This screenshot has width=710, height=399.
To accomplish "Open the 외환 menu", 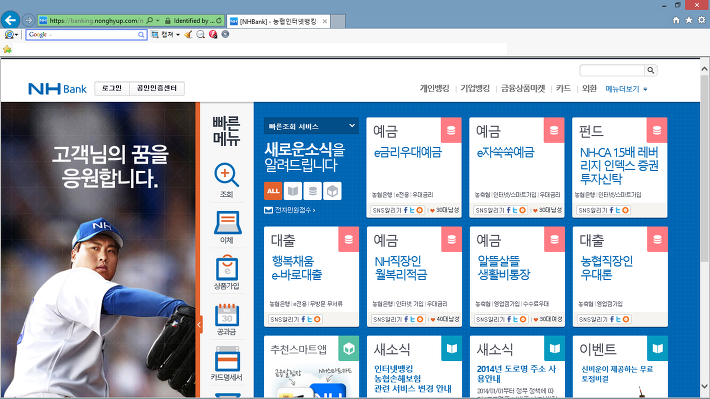I will [589, 88].
